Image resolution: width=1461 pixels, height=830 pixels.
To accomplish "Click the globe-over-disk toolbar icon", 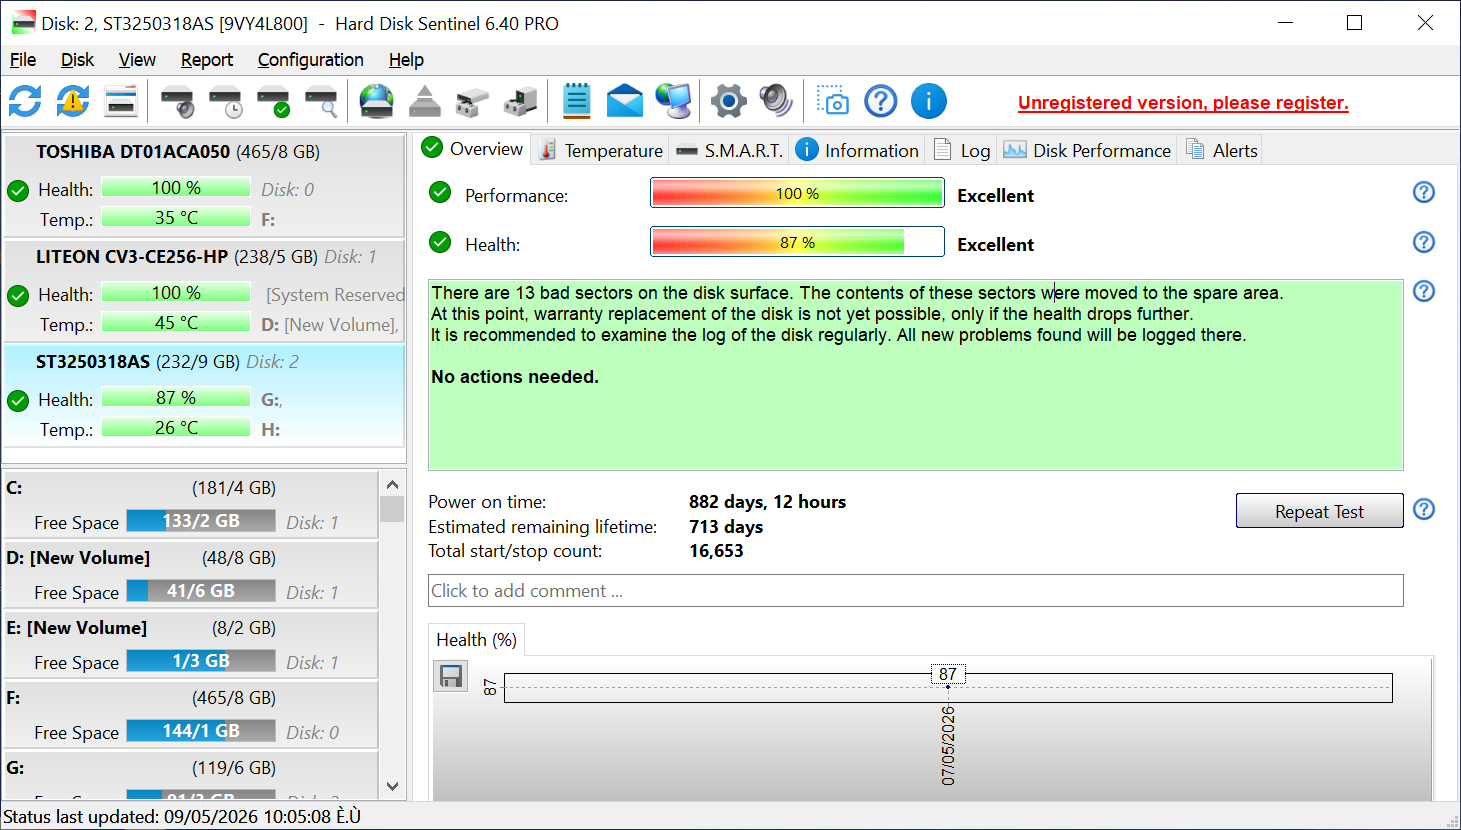I will (x=377, y=101).
